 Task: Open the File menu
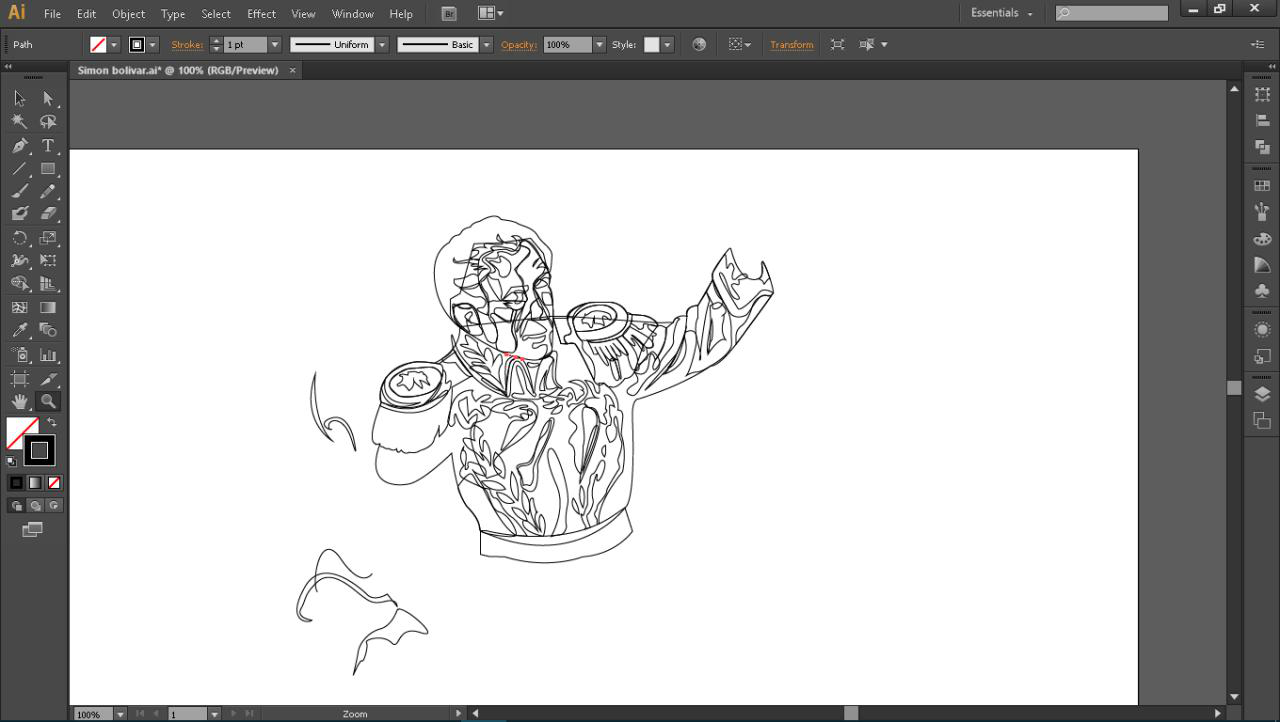click(52, 14)
